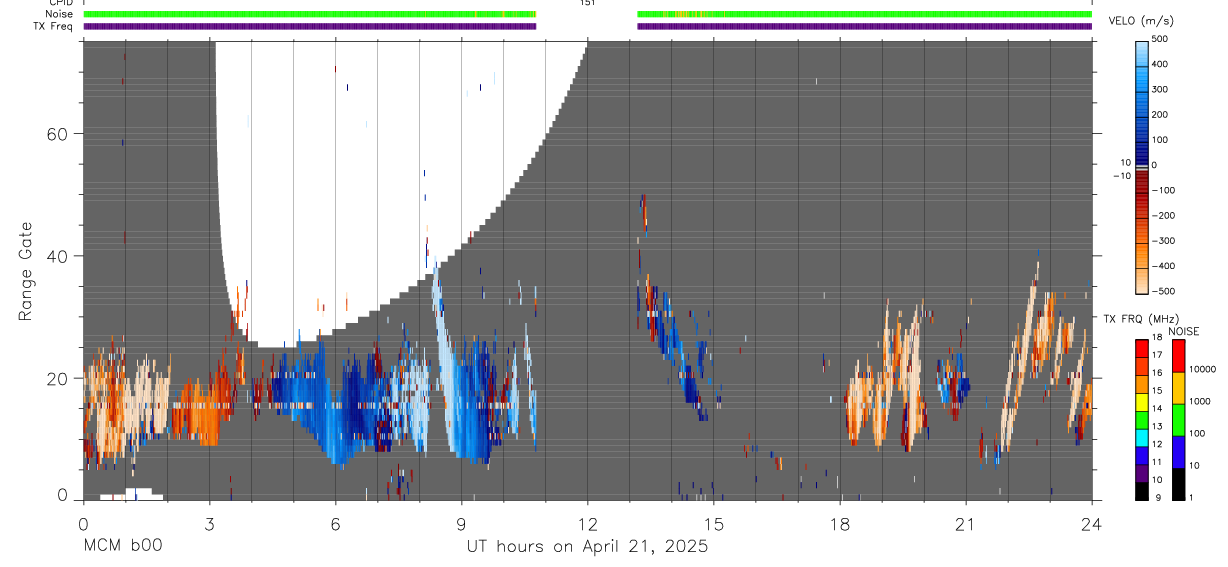
Task: Click the NOISE legend title
Action: 1183,331
